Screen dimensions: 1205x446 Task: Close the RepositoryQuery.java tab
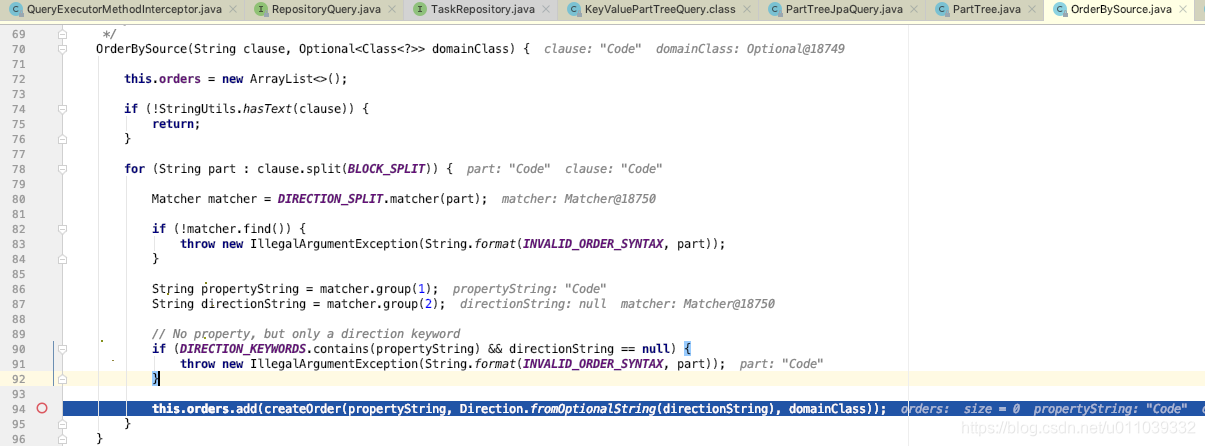[x=393, y=10]
